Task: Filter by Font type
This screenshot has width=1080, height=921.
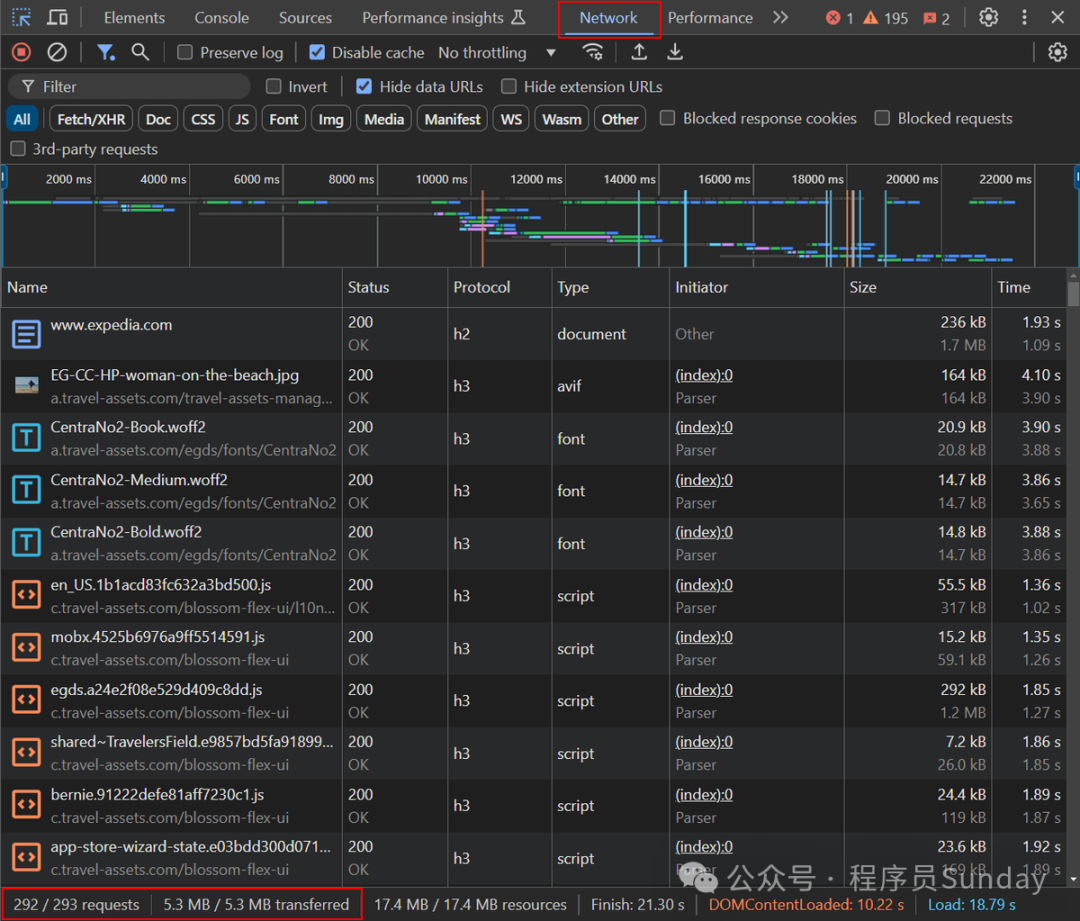Action: coord(284,119)
